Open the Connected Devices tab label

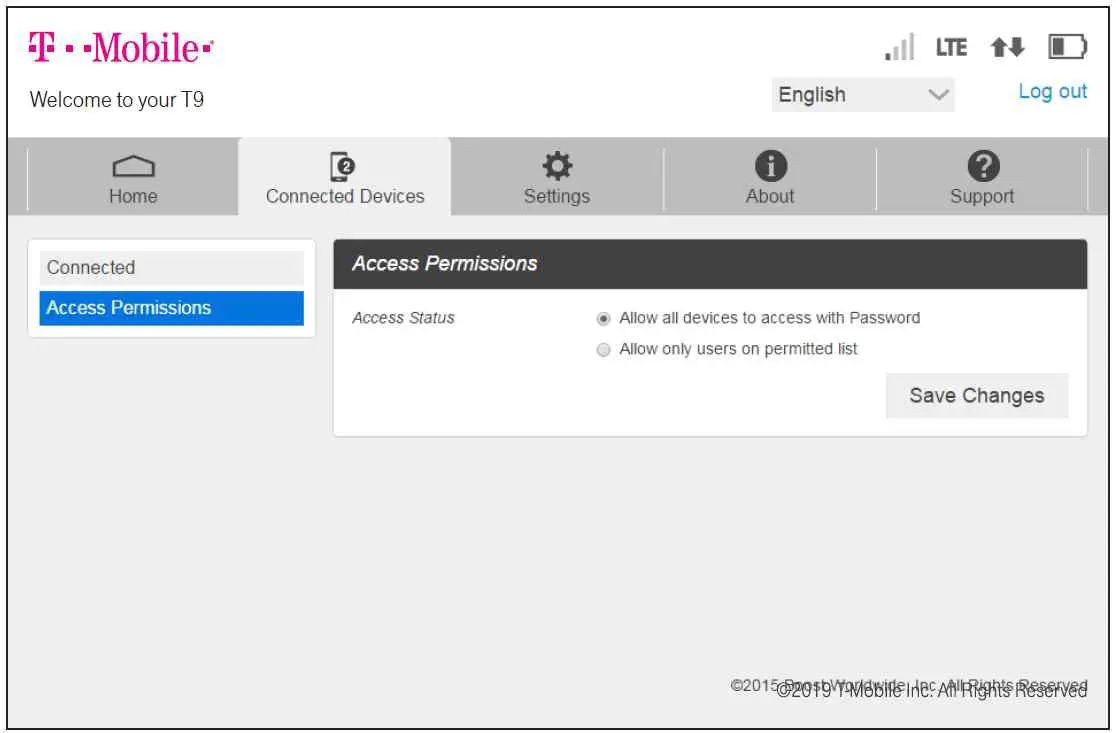pos(344,196)
